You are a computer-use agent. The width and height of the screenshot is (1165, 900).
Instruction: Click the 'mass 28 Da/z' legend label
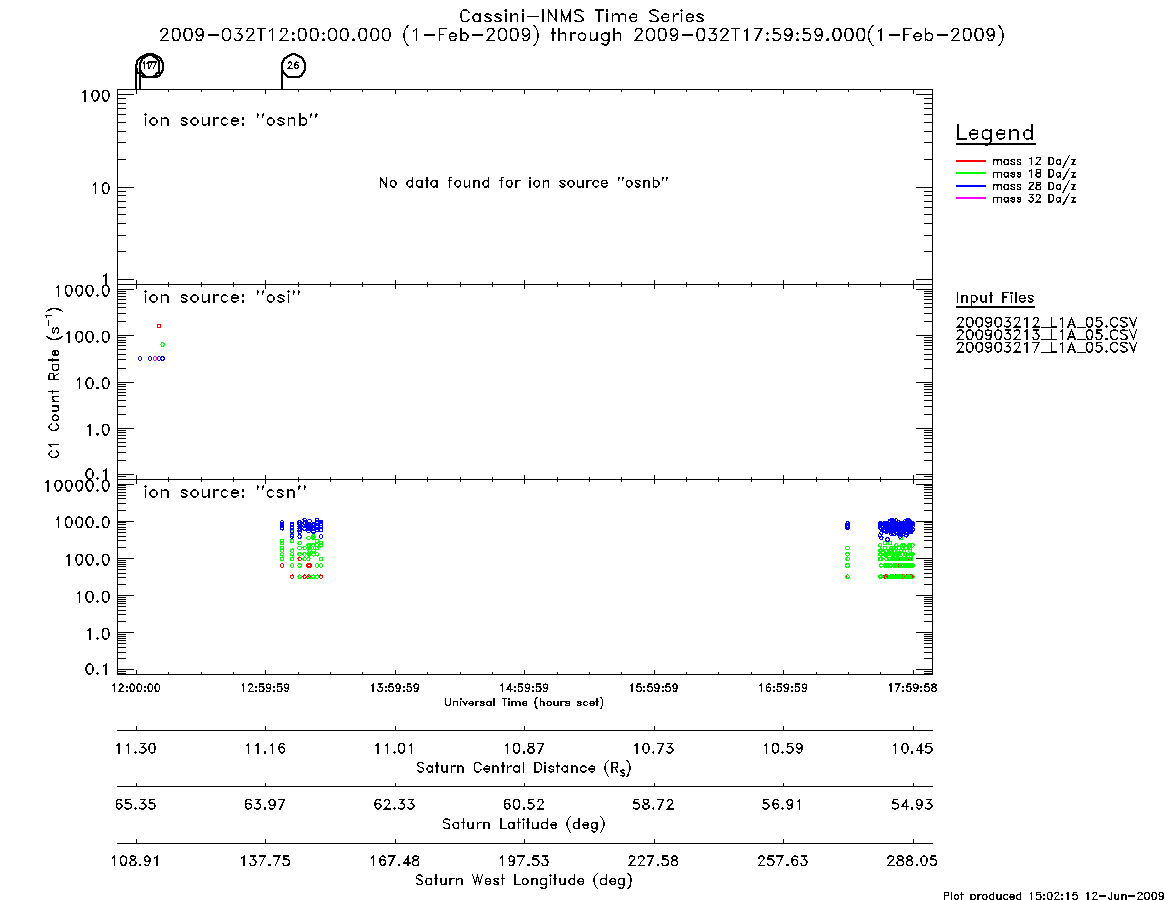click(x=1034, y=187)
